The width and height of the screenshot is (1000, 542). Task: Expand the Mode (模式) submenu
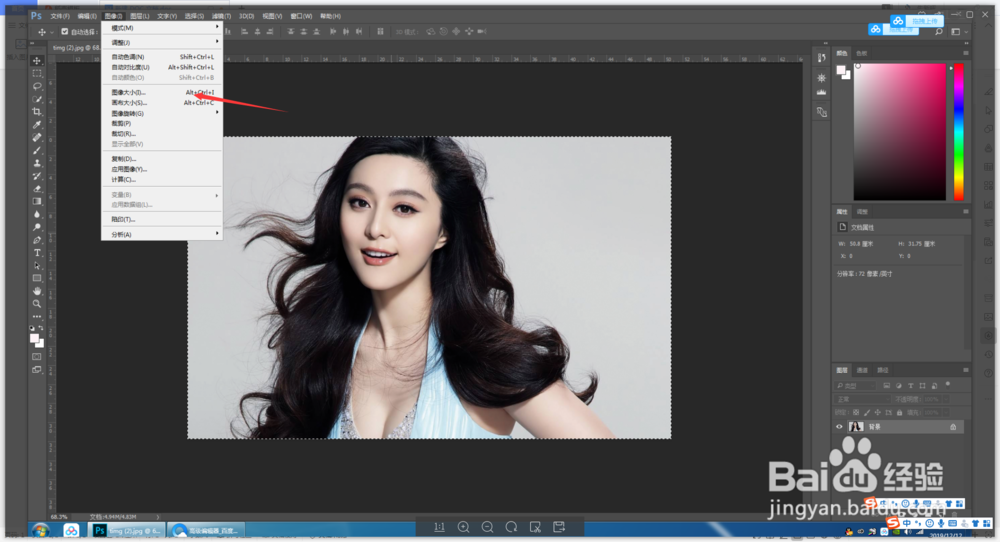[x=162, y=28]
